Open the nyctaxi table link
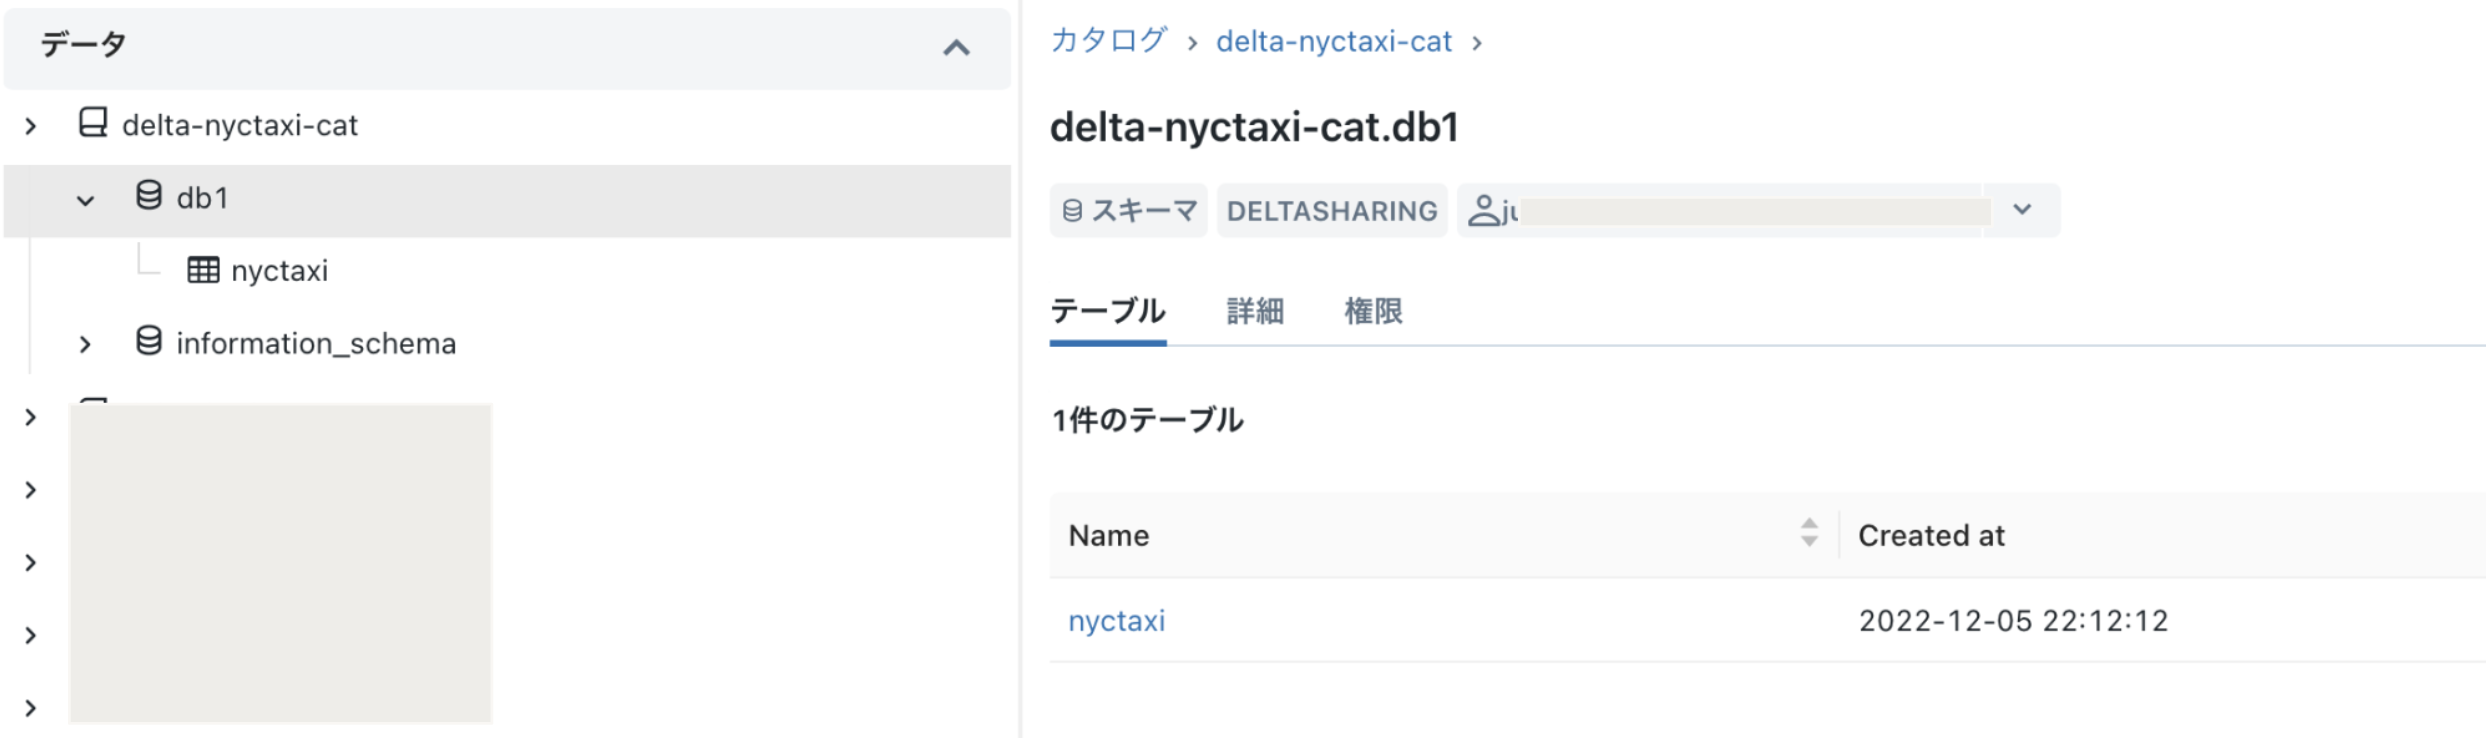Viewport: 2486px width, 738px height. click(x=1116, y=621)
